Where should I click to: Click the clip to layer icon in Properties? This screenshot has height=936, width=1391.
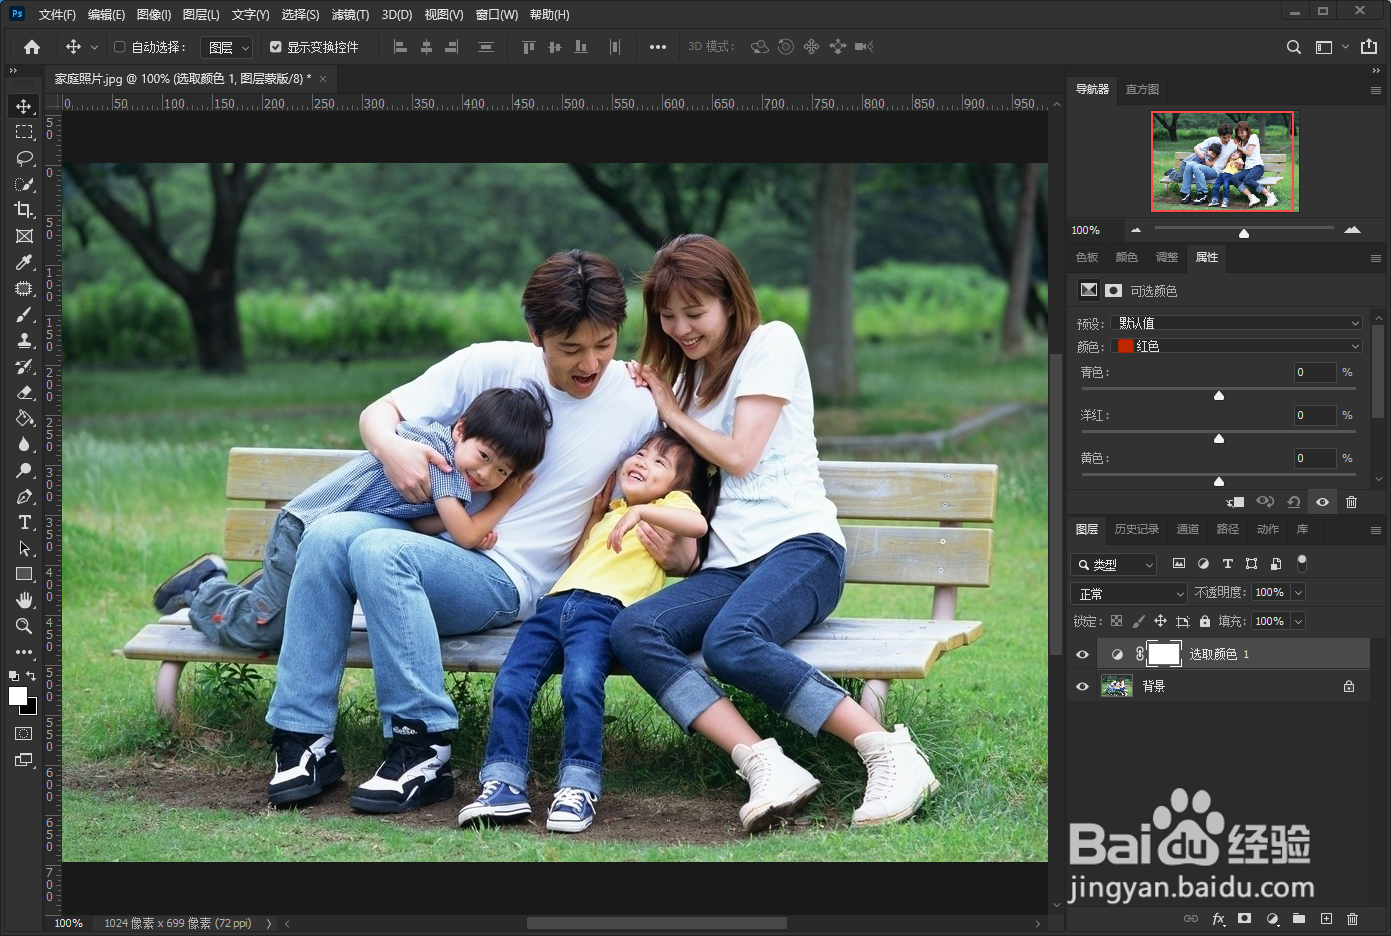[1236, 502]
